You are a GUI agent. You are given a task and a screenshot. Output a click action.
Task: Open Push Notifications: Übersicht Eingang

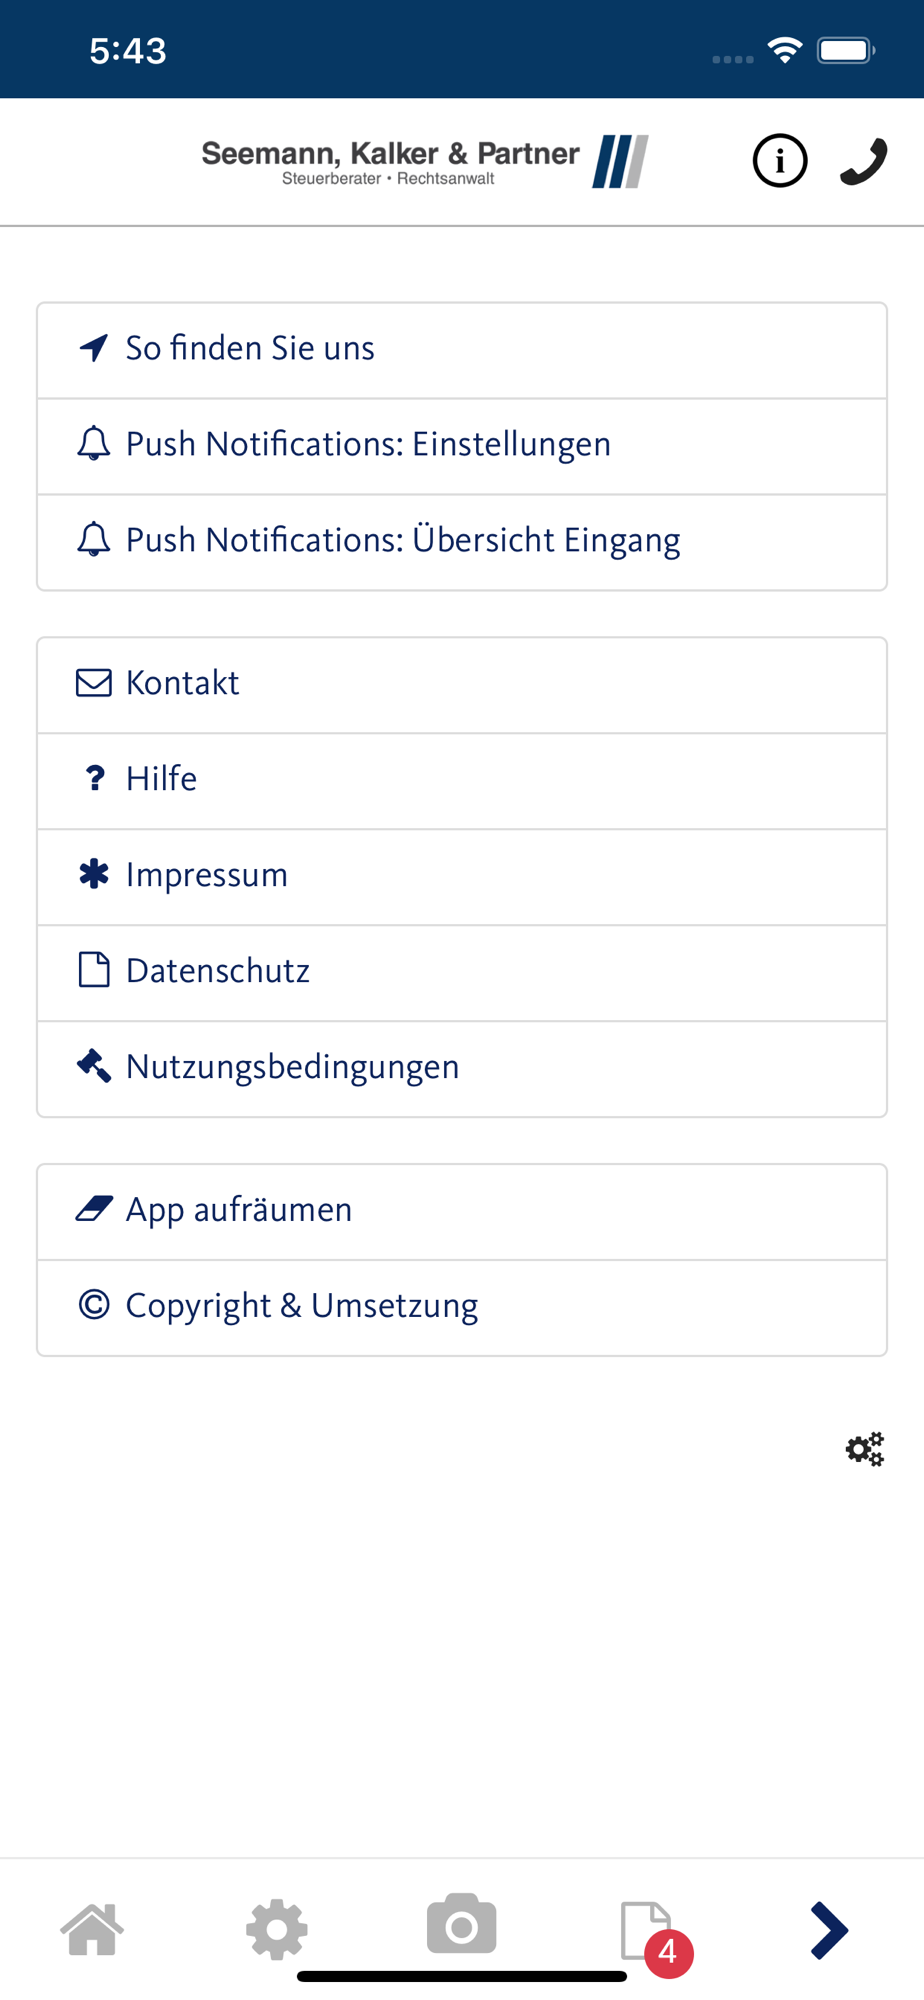click(462, 542)
